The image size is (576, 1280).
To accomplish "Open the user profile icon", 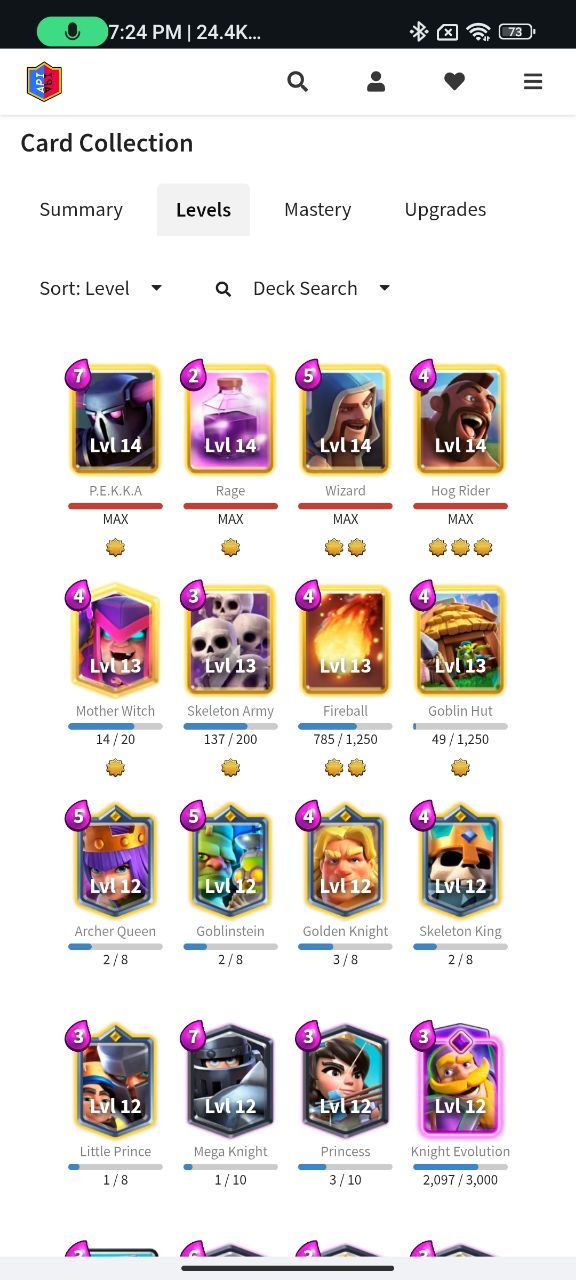I will coord(376,82).
